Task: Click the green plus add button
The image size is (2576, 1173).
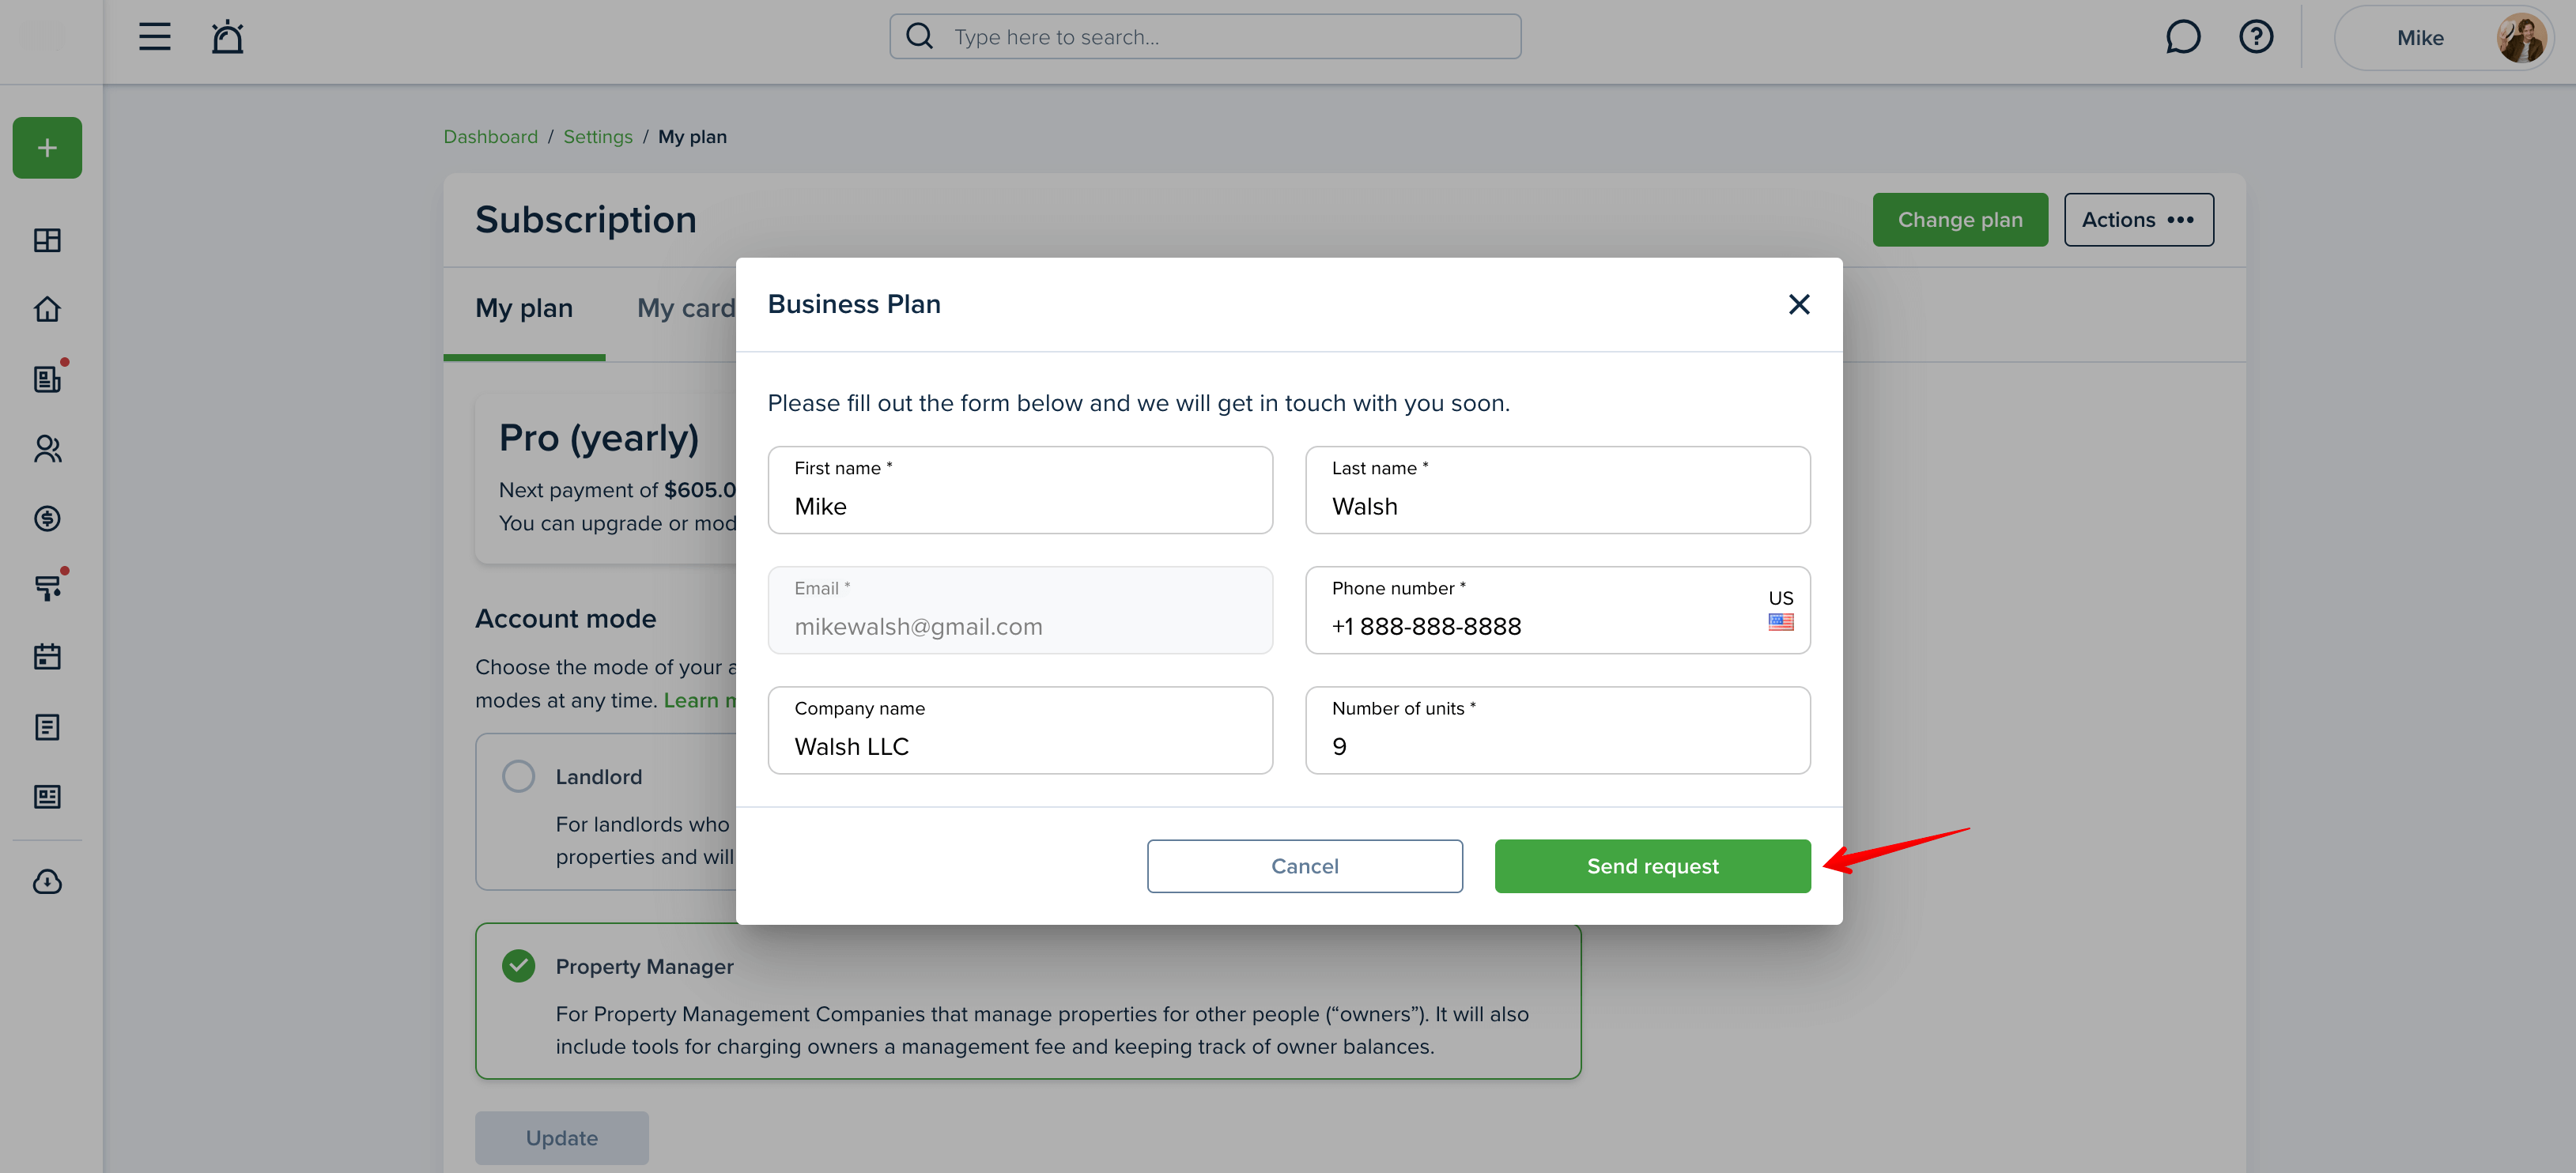Action: click(x=47, y=148)
